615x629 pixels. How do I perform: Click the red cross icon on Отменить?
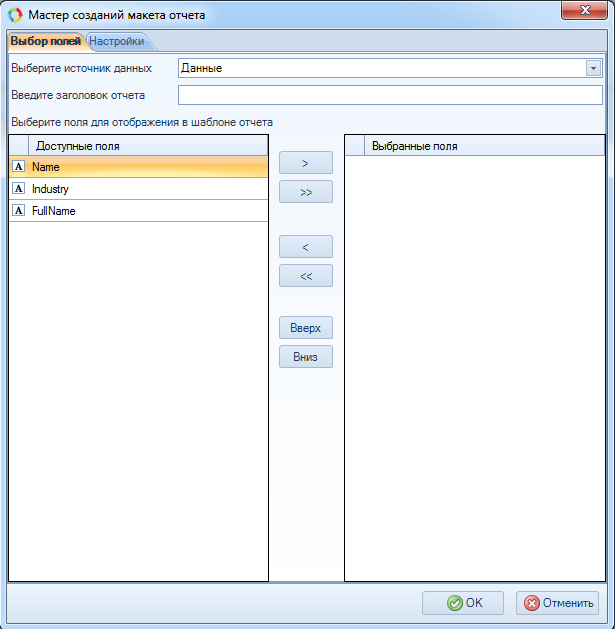click(x=532, y=603)
